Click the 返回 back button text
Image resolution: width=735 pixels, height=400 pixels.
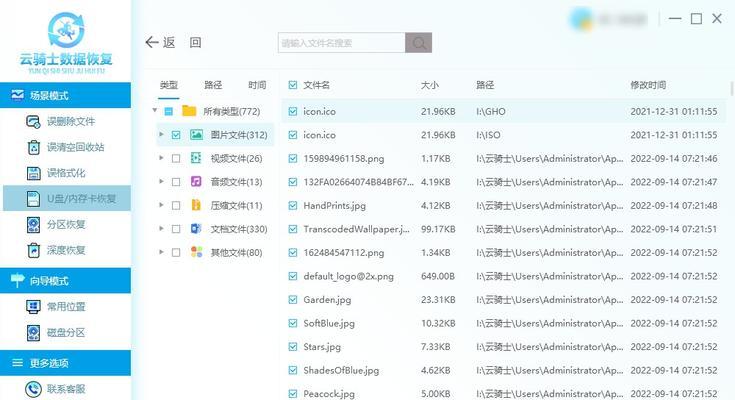[182, 43]
